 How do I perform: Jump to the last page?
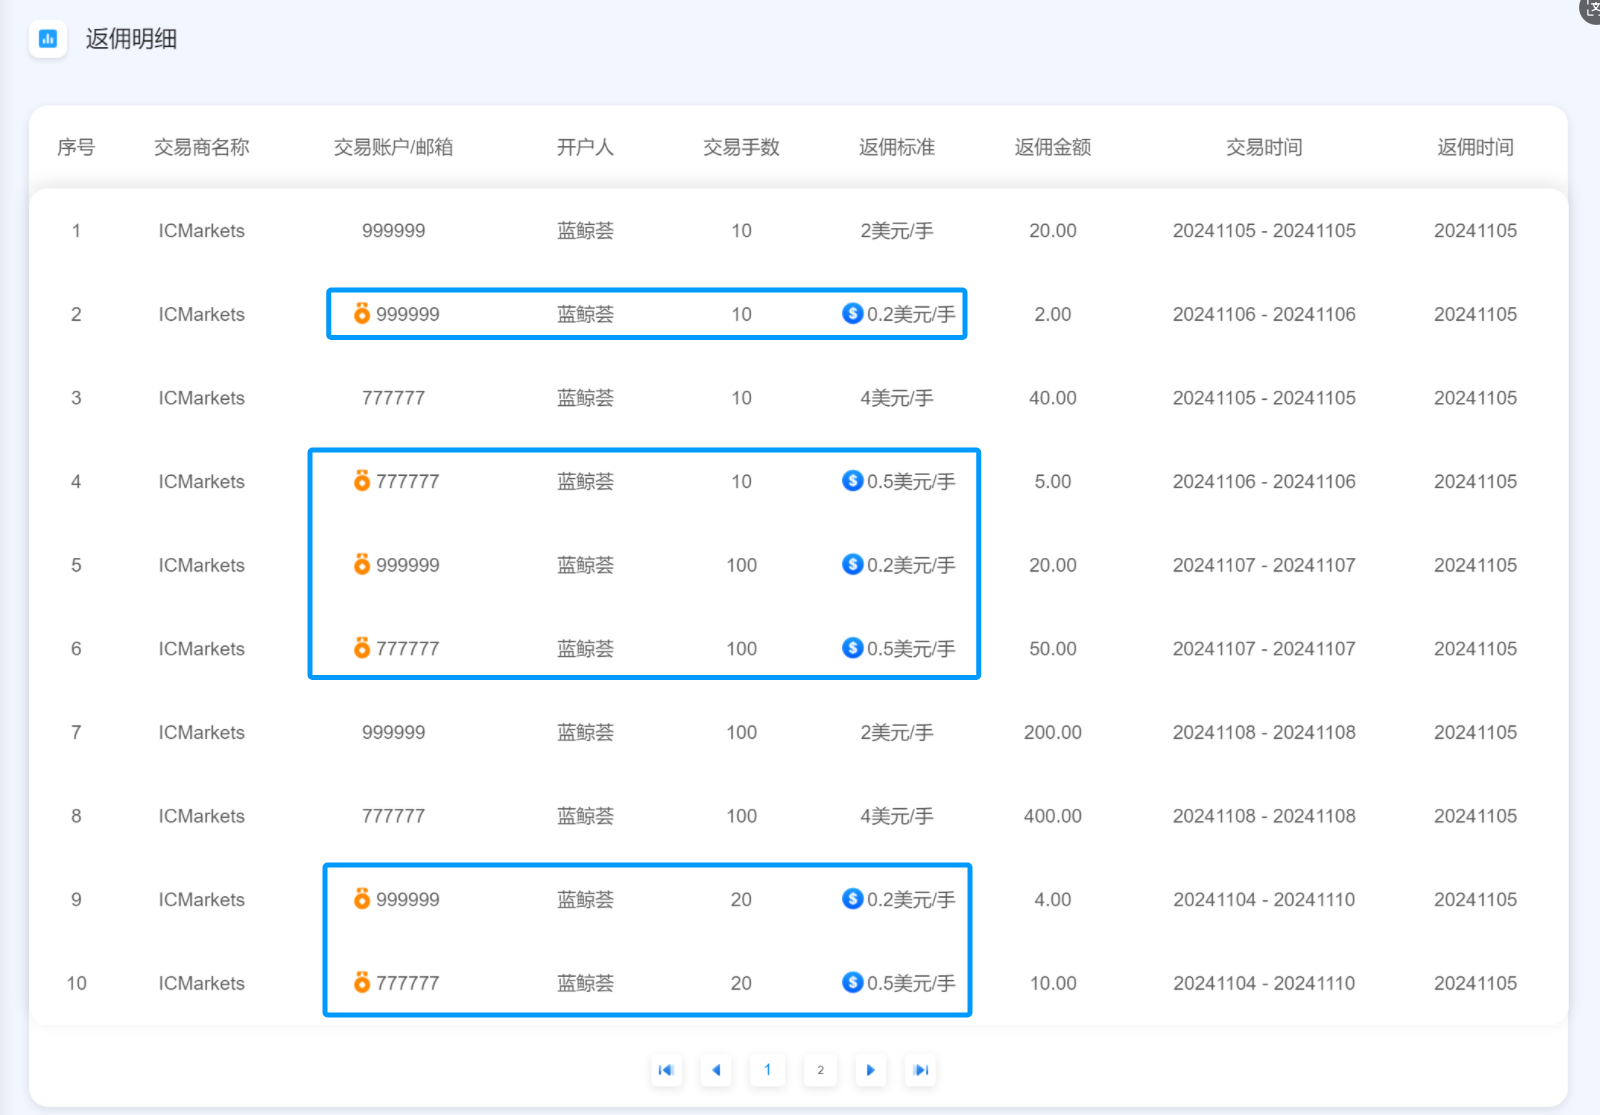click(922, 1070)
